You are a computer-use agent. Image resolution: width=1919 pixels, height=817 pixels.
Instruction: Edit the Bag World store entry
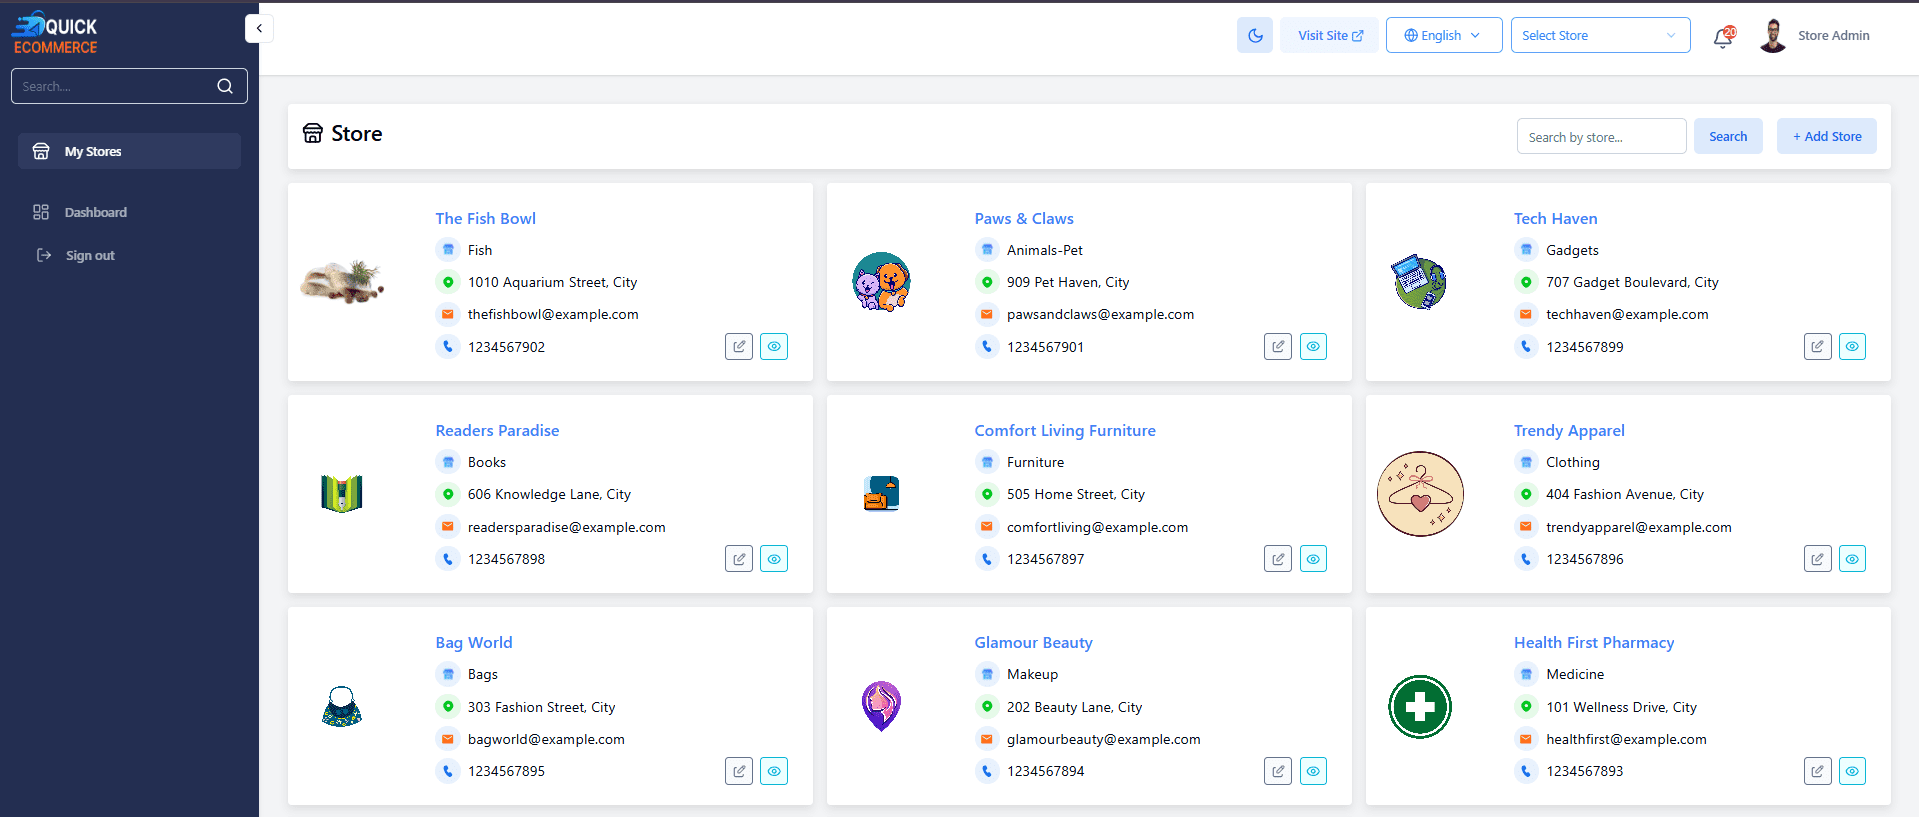coord(738,771)
